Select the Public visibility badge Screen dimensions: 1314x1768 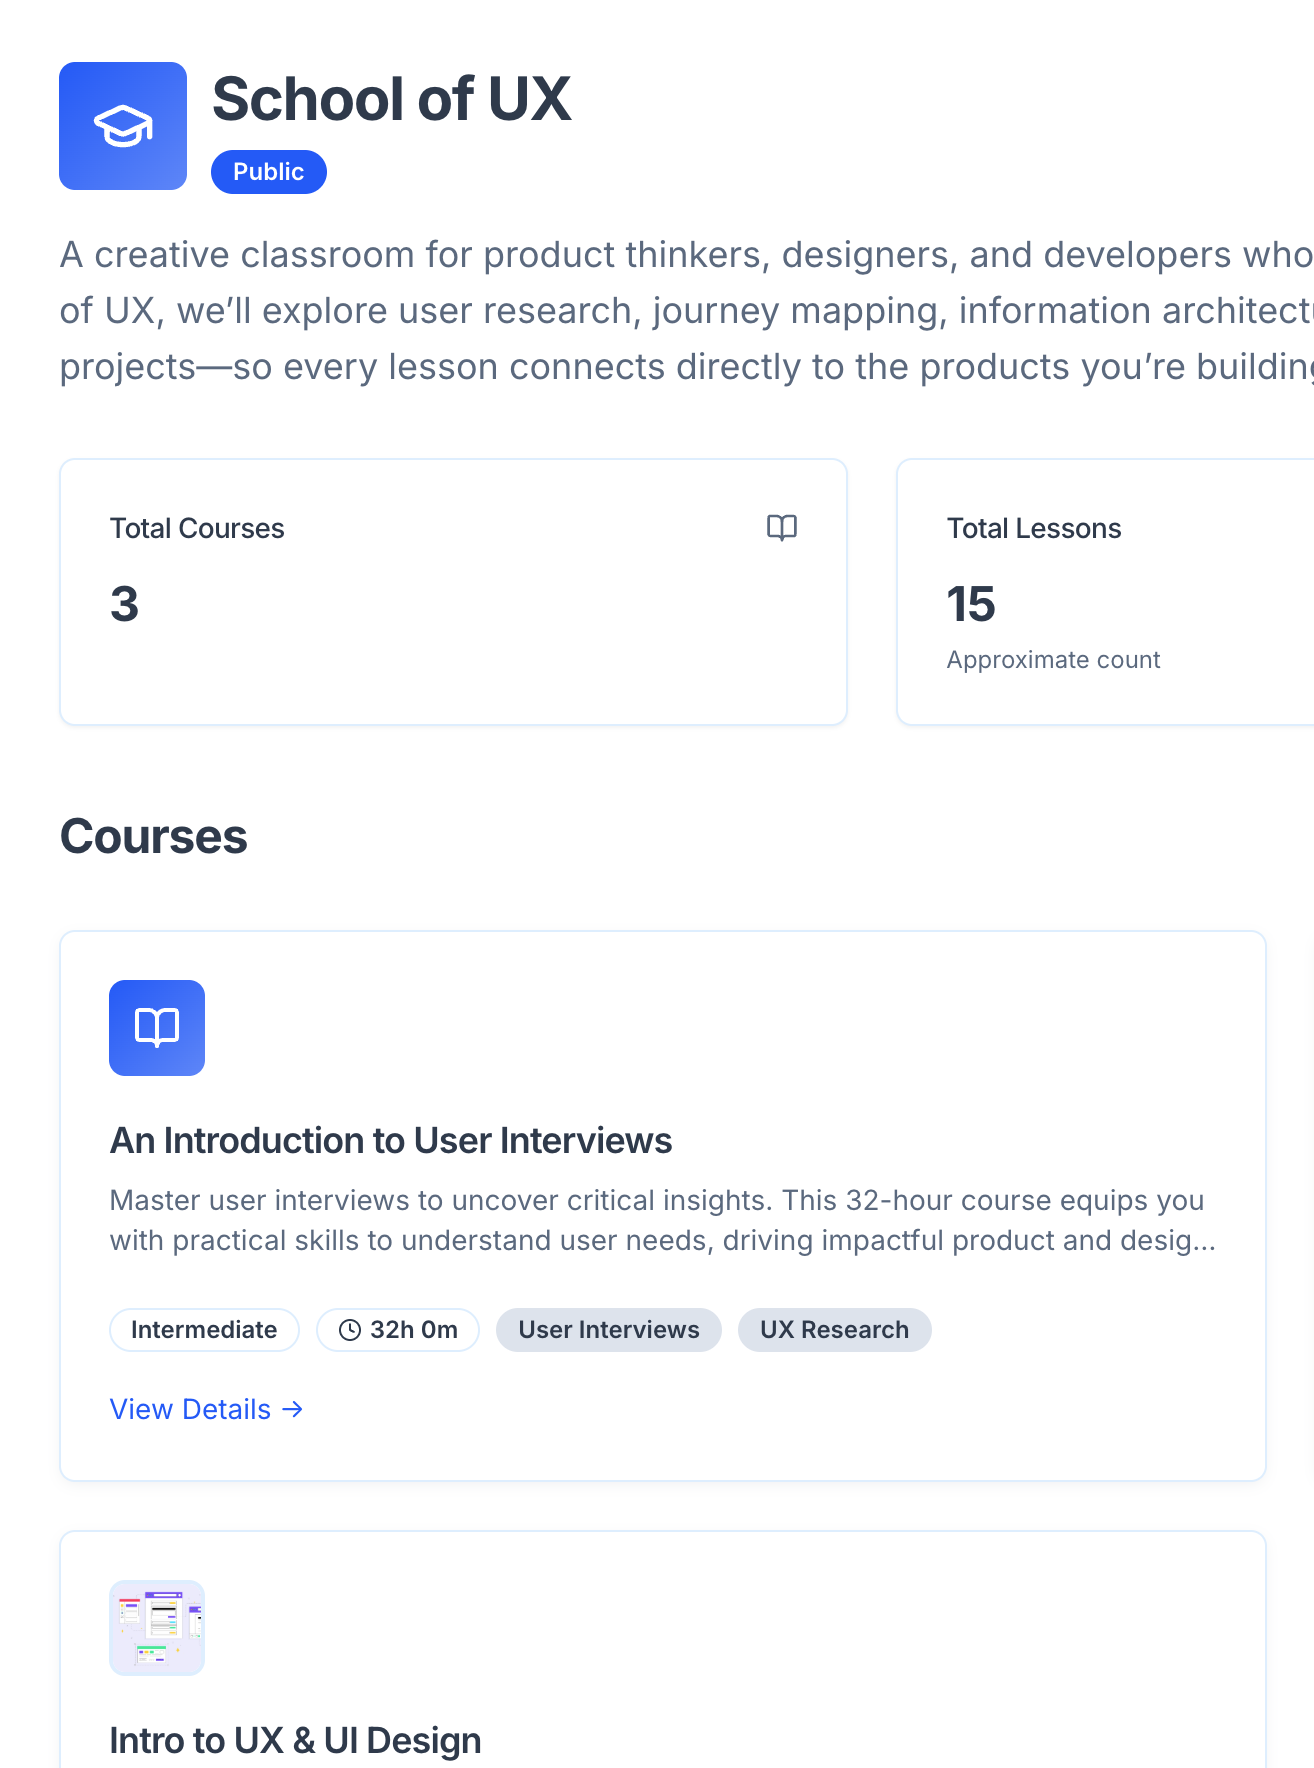(x=268, y=172)
